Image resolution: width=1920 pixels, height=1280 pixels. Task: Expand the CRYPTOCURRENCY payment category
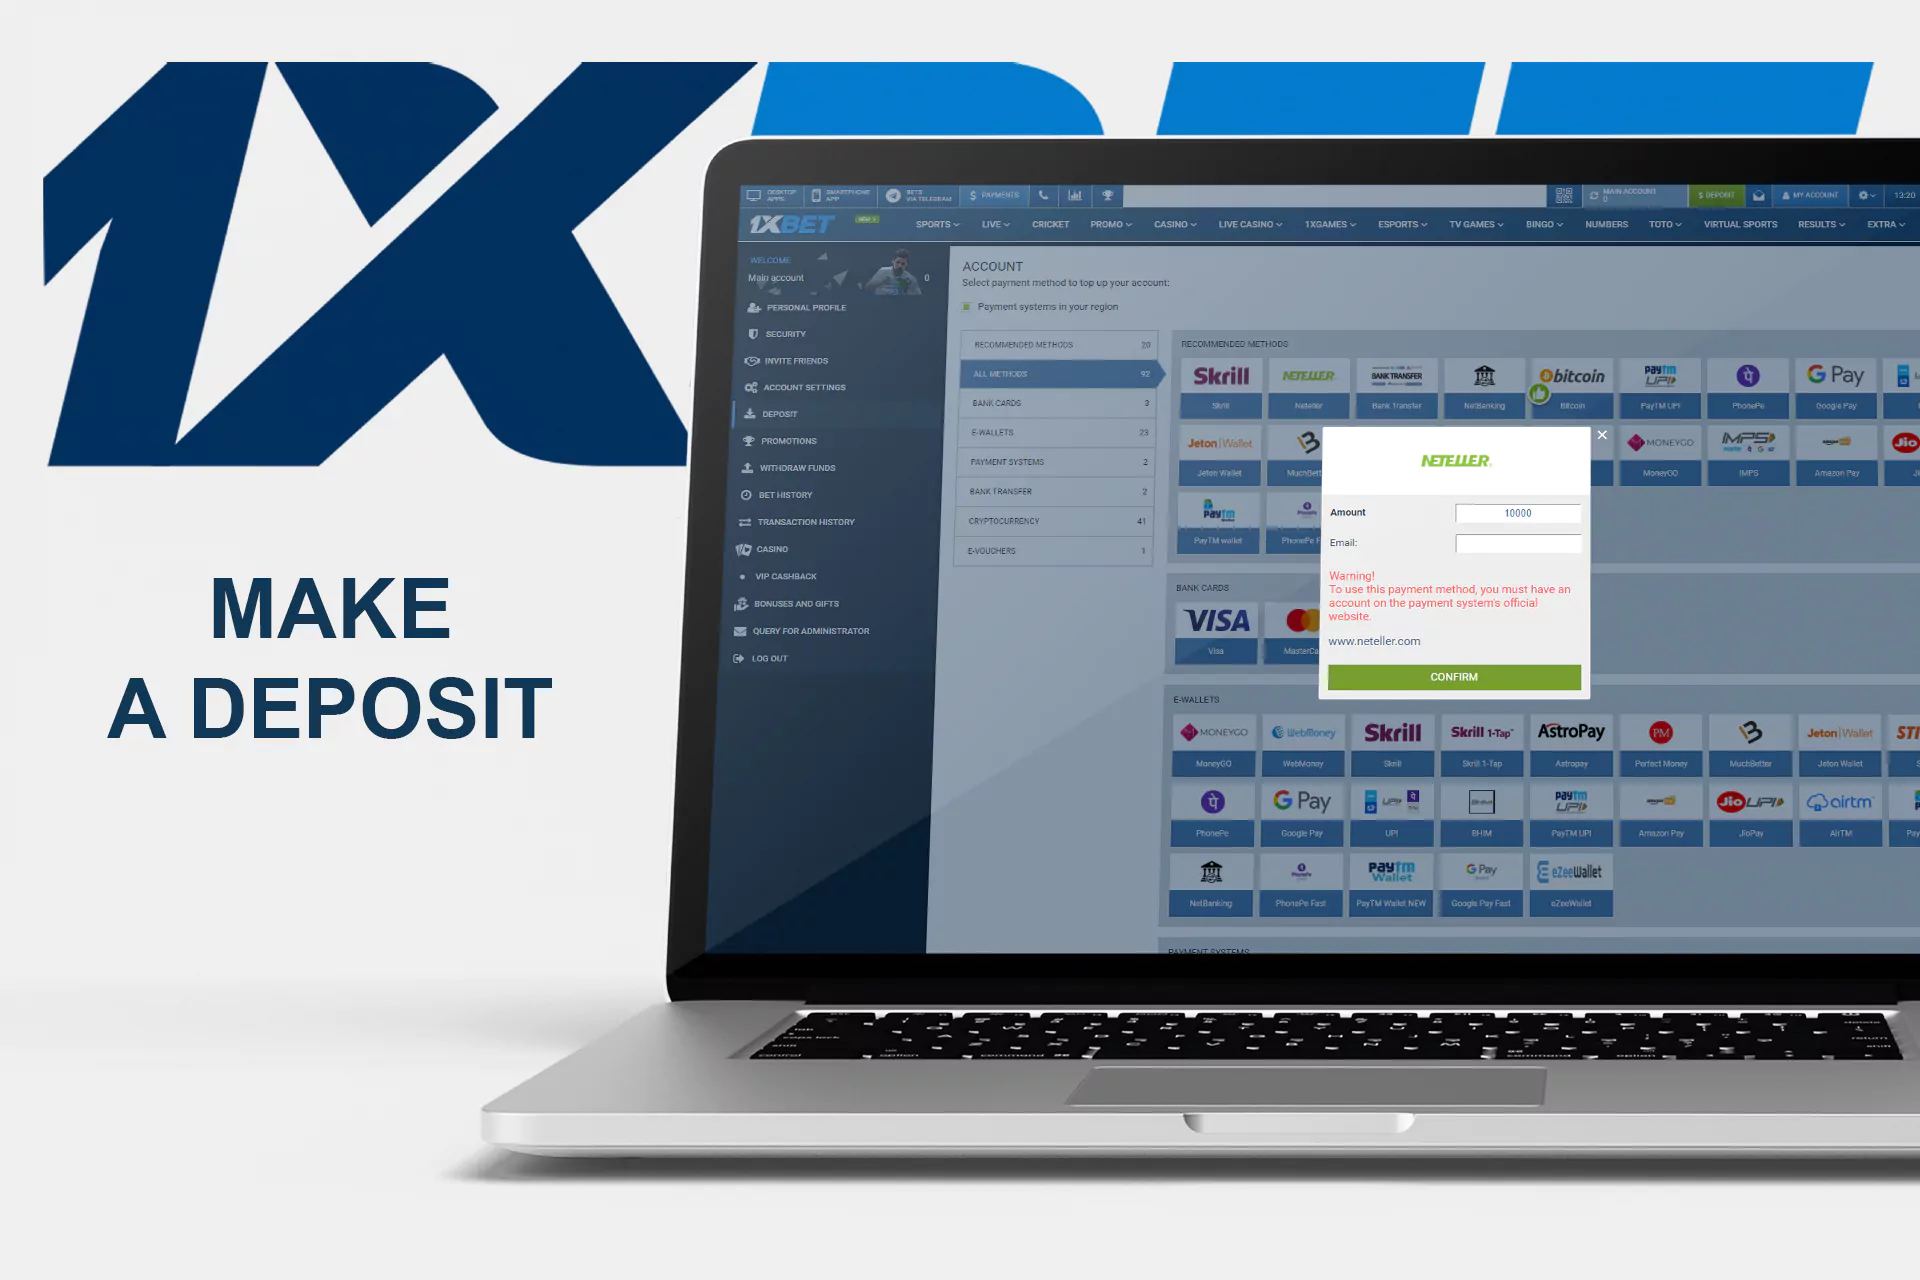pos(1056,521)
